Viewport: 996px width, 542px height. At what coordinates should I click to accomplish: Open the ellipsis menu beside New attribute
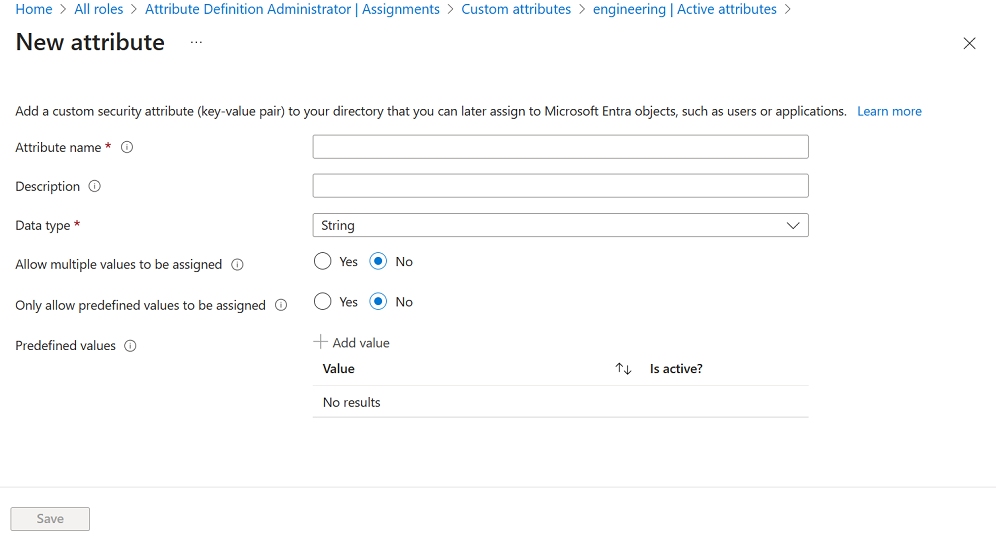coord(196,42)
